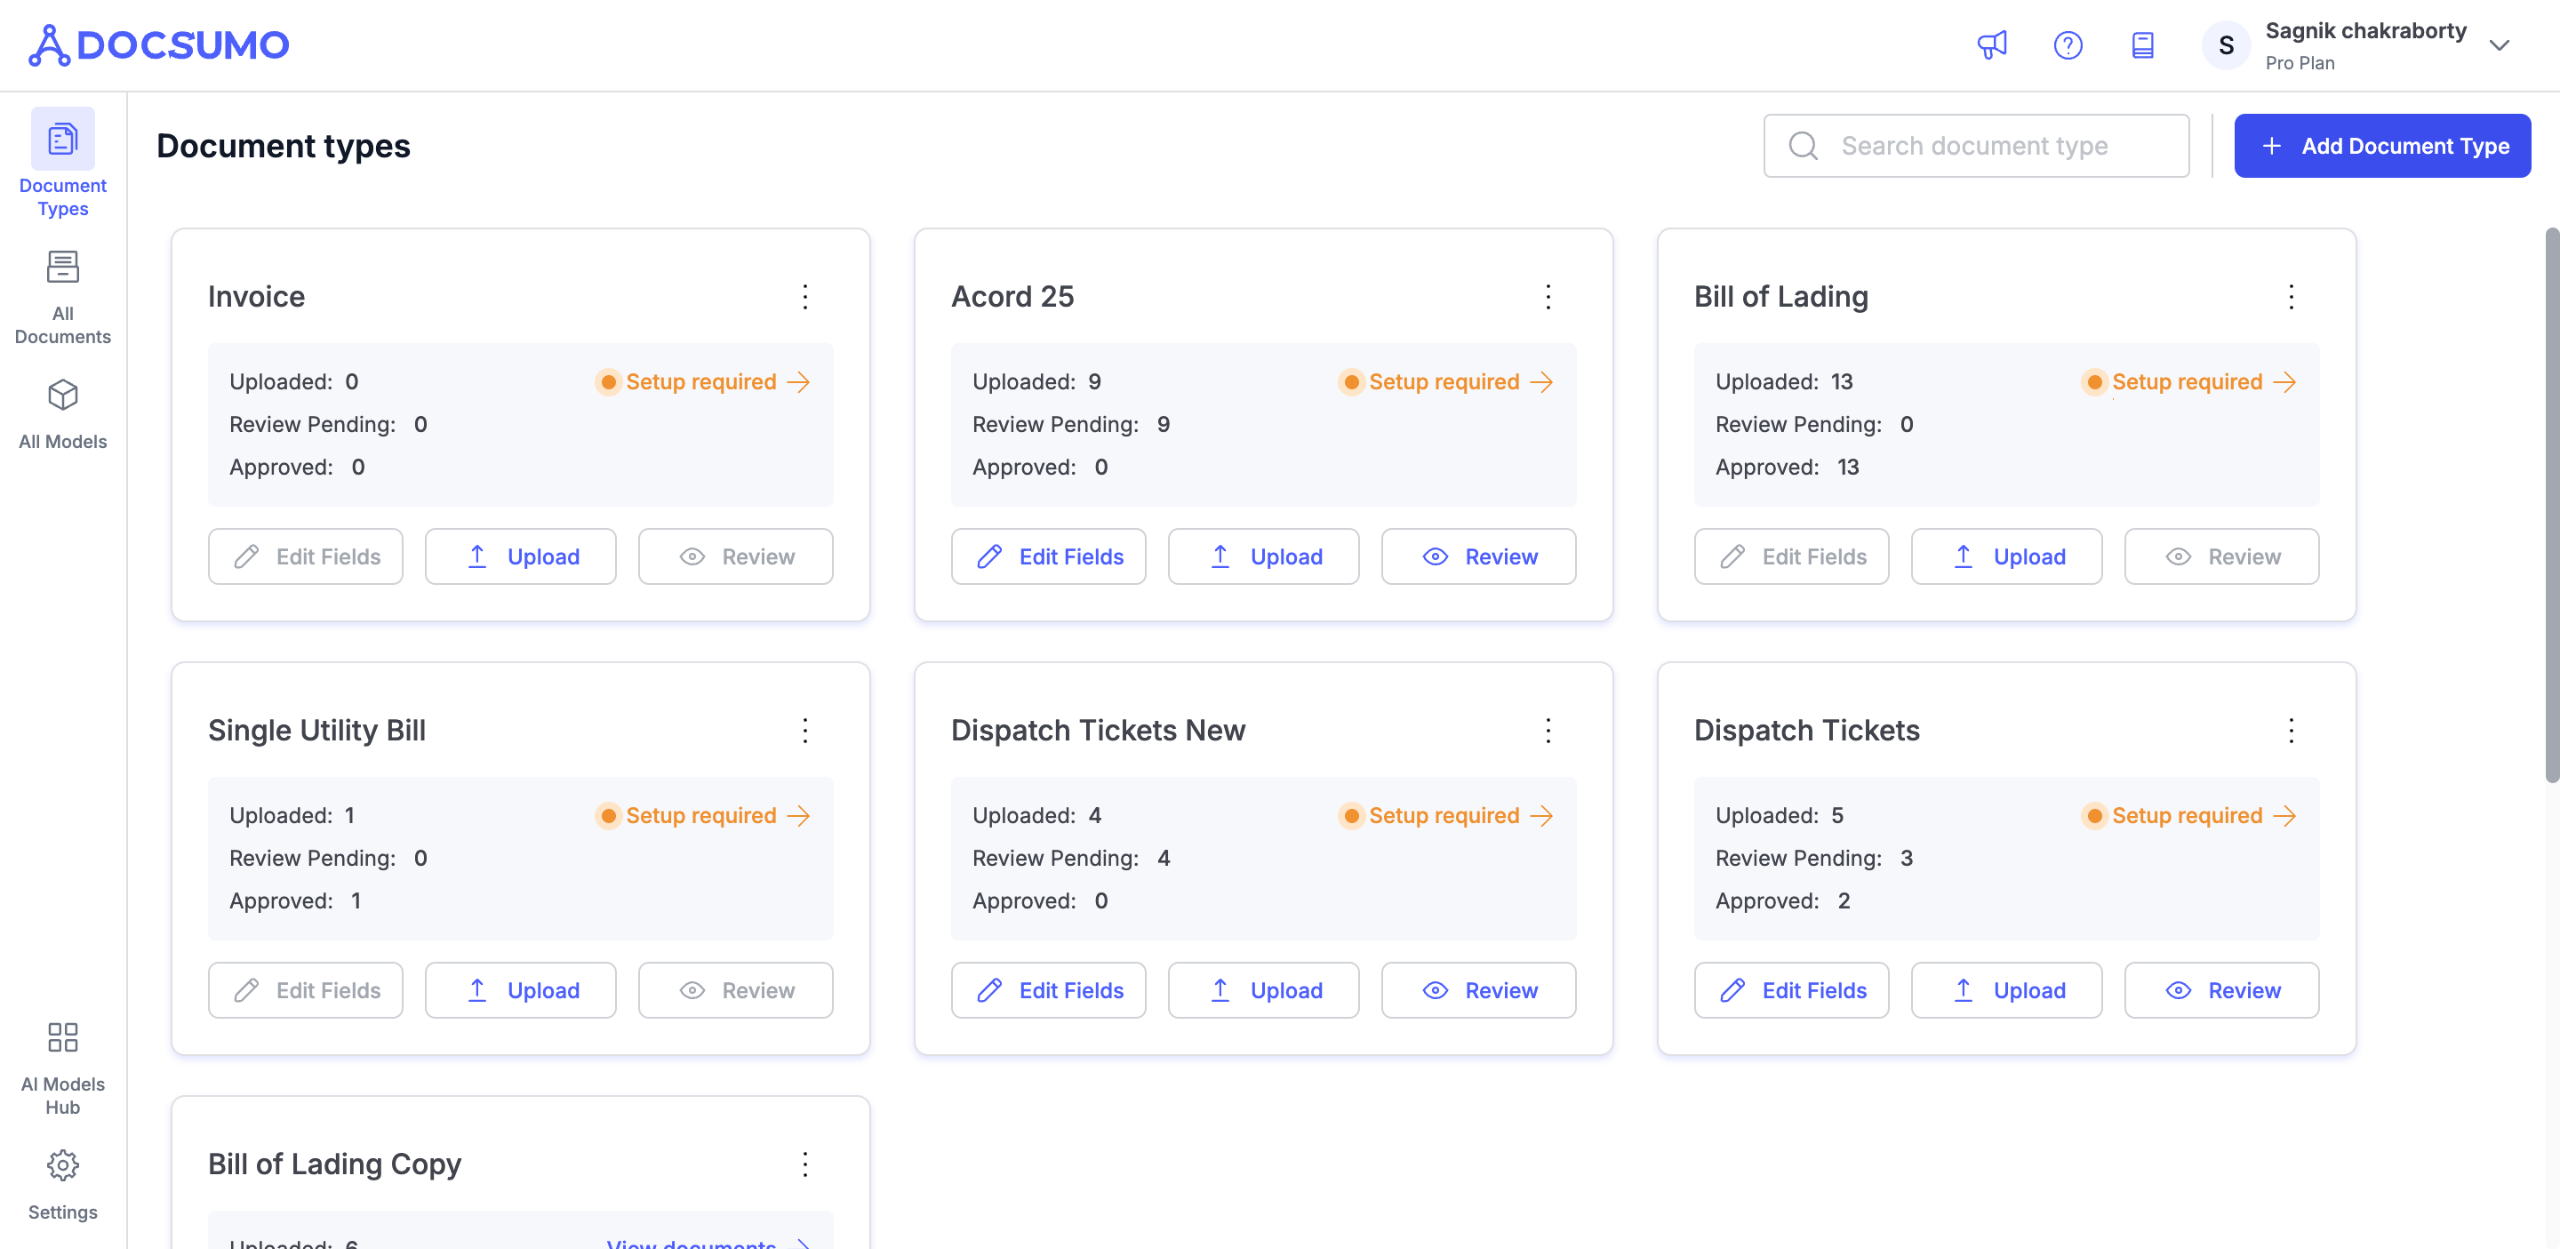The height and width of the screenshot is (1249, 2560).
Task: Click the Docsumo logo
Action: click(160, 45)
